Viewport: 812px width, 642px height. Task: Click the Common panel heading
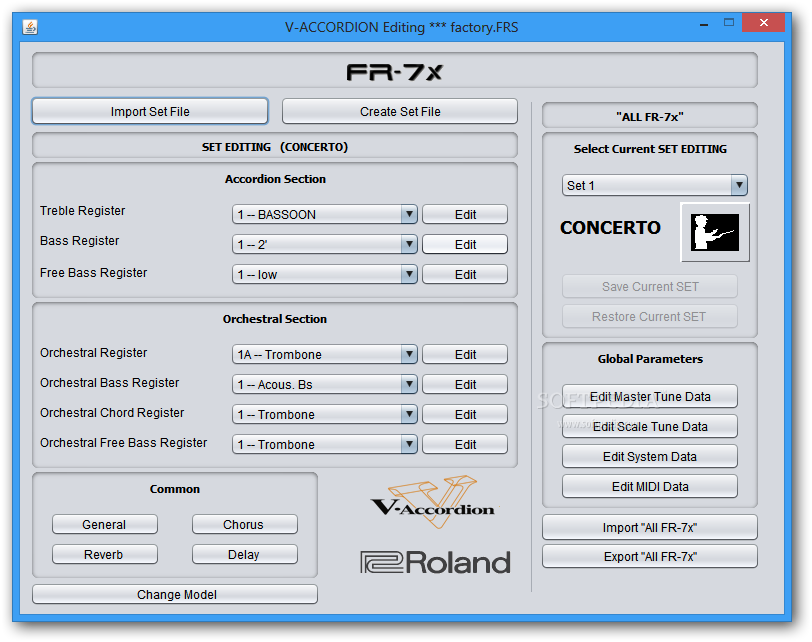[x=175, y=489]
